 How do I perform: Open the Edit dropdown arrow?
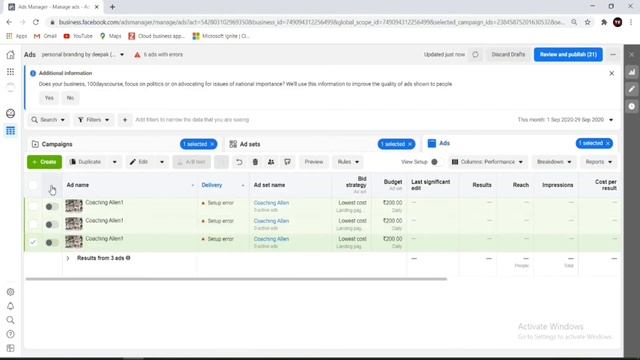(x=162, y=162)
